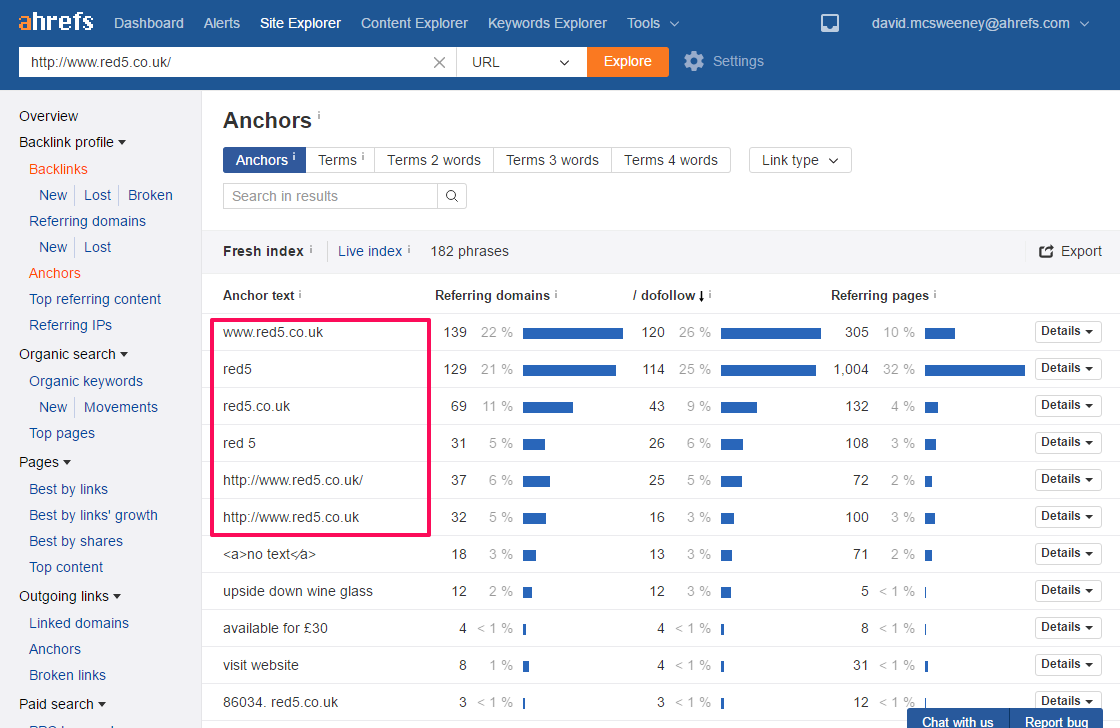This screenshot has height=728, width=1120.
Task: Click info icon beside Anchors heading
Action: 319,114
